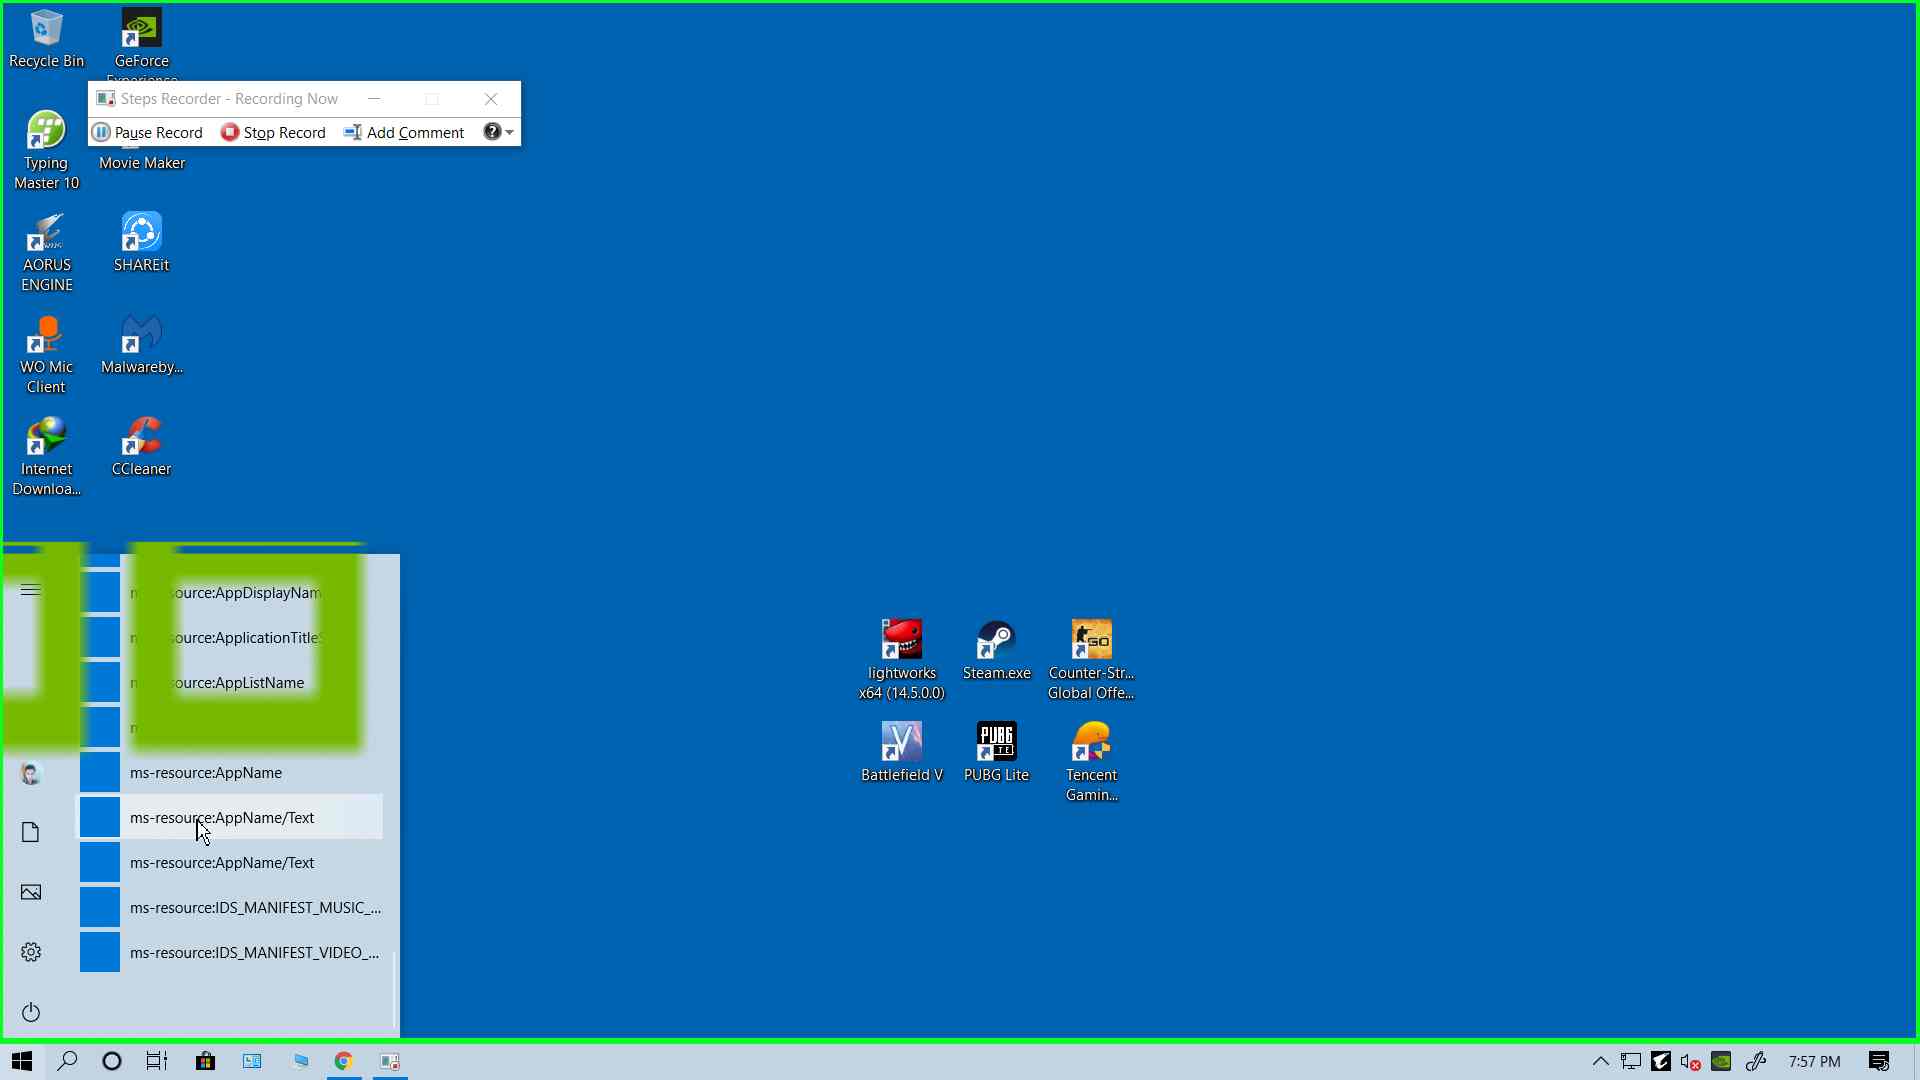Open user account avatar in Start menu
1920x1080 pixels.
(31, 773)
